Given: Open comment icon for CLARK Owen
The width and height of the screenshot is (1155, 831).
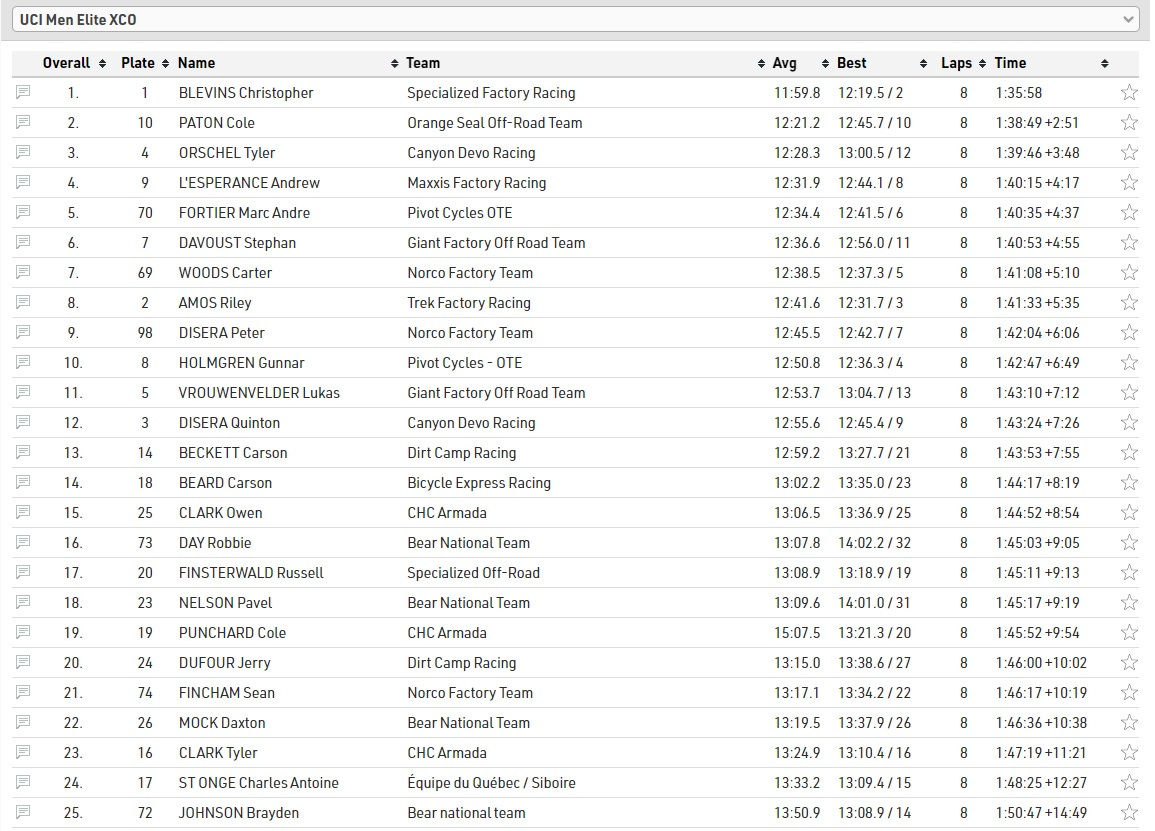Looking at the screenshot, I should [24, 512].
